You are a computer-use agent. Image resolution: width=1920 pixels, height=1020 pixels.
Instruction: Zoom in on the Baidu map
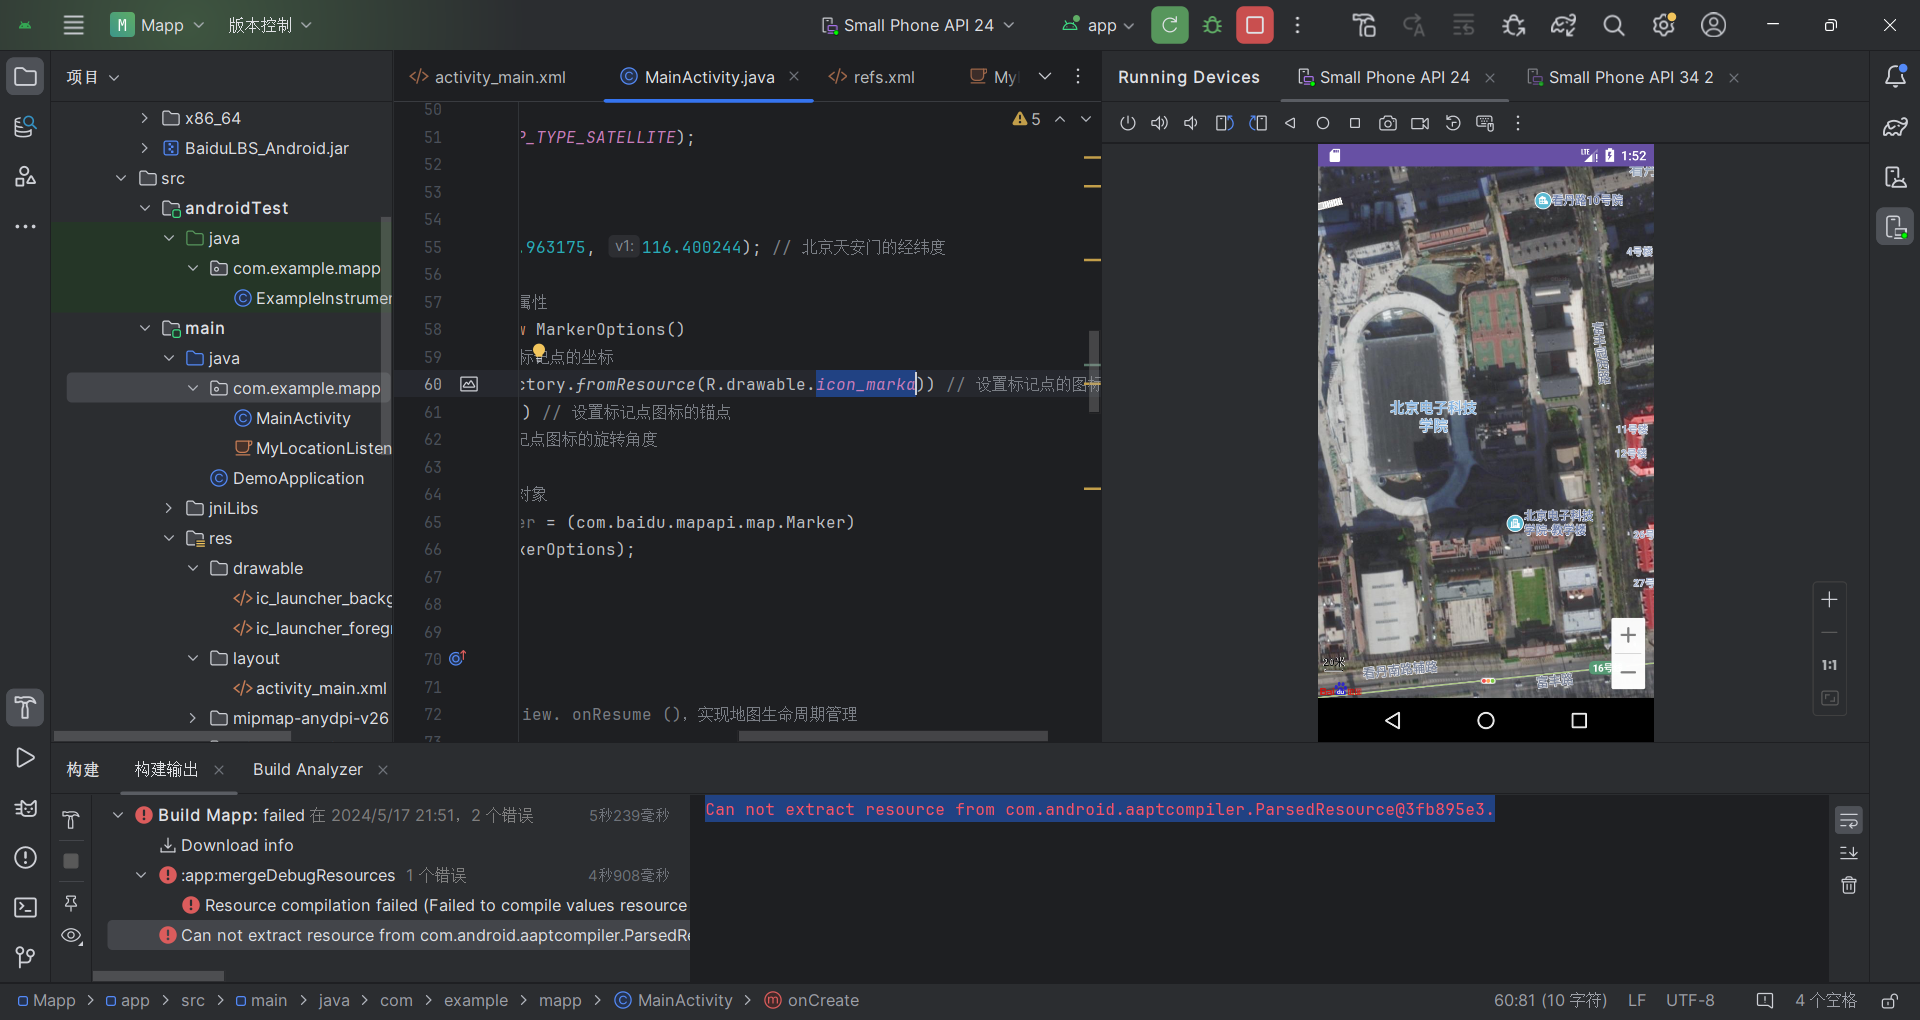[1628, 635]
